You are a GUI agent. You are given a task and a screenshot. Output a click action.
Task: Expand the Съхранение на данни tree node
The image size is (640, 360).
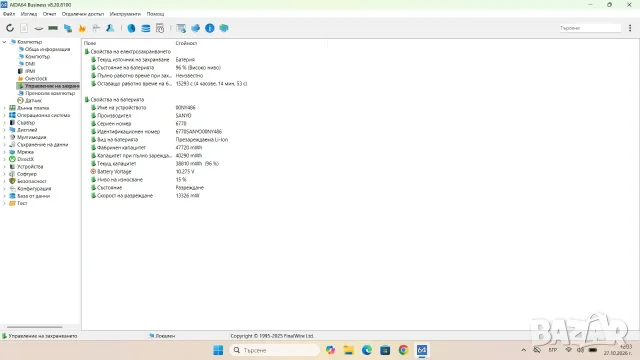coord(4,144)
